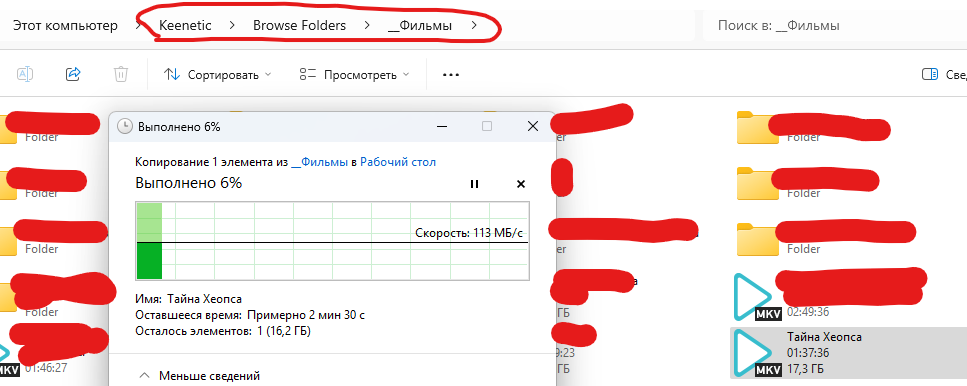Expand the chevron after __Фильмы breadcrumb
The width and height of the screenshot is (967, 386).
[x=474, y=26]
